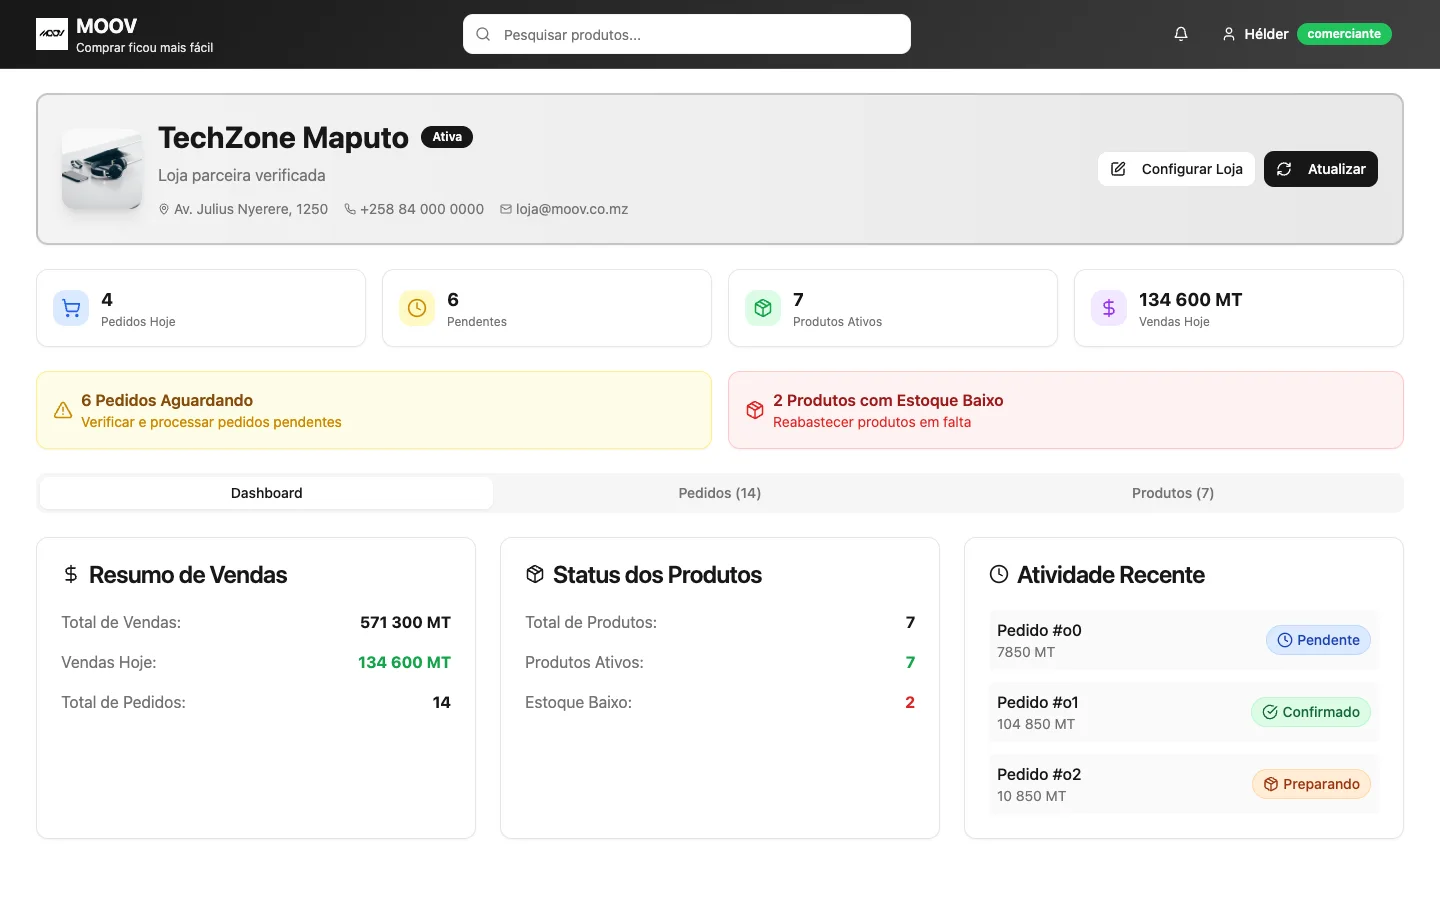Open the 6 Pedidos Aguardando alert

(x=374, y=410)
